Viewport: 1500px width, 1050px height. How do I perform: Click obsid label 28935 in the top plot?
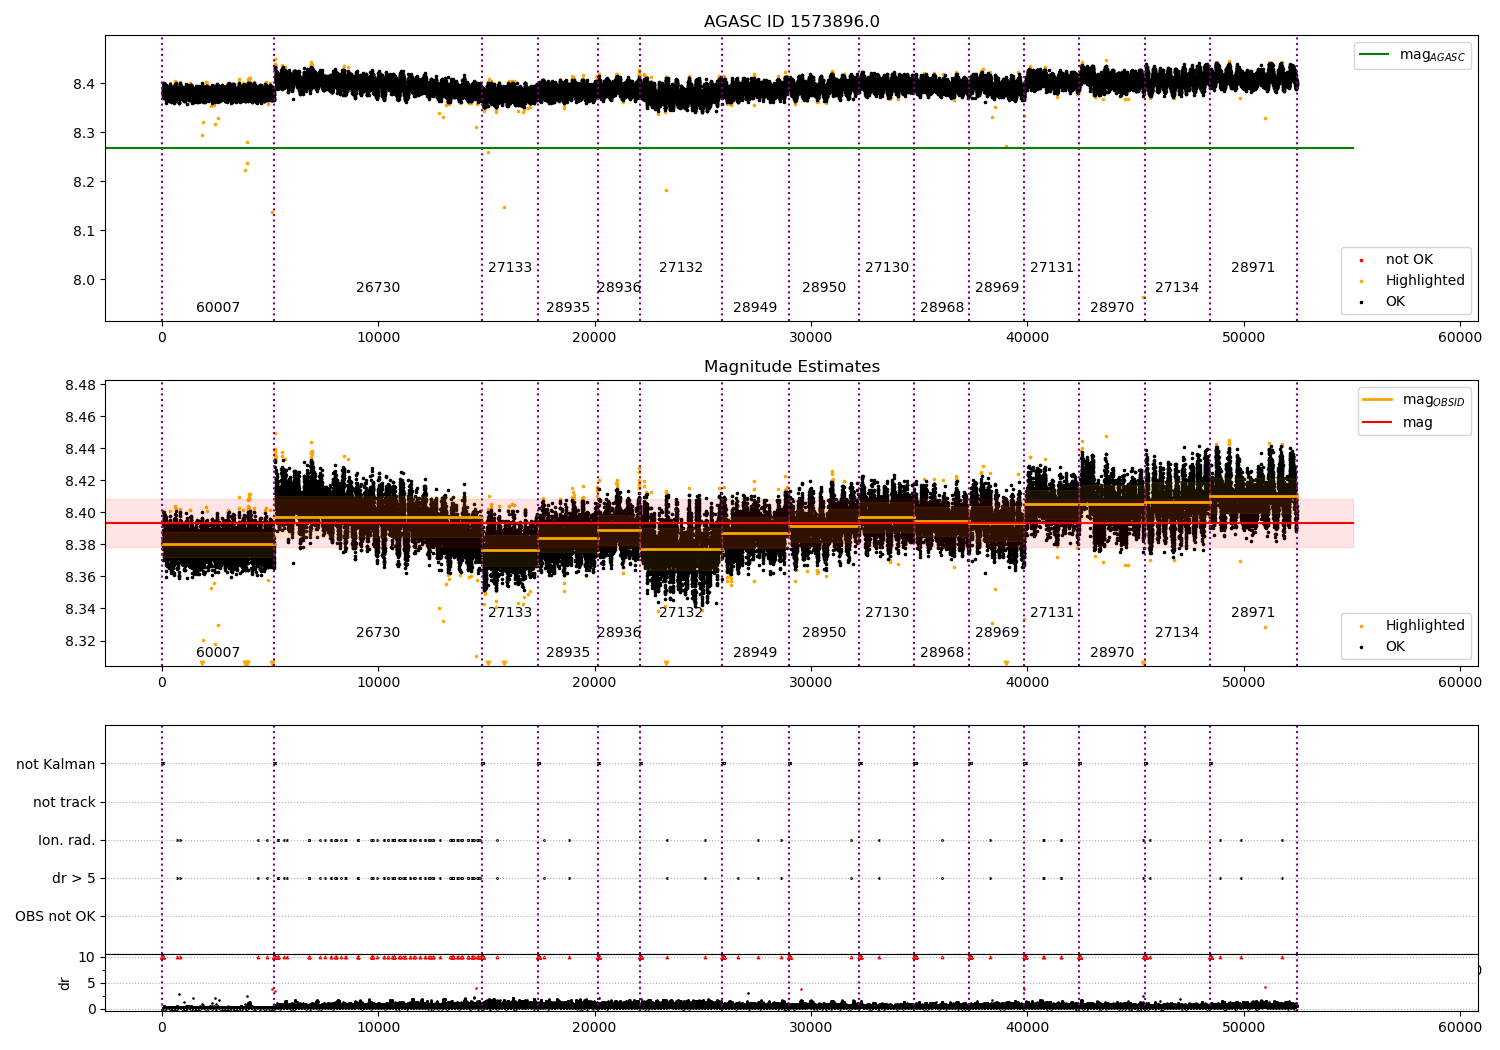tap(568, 308)
